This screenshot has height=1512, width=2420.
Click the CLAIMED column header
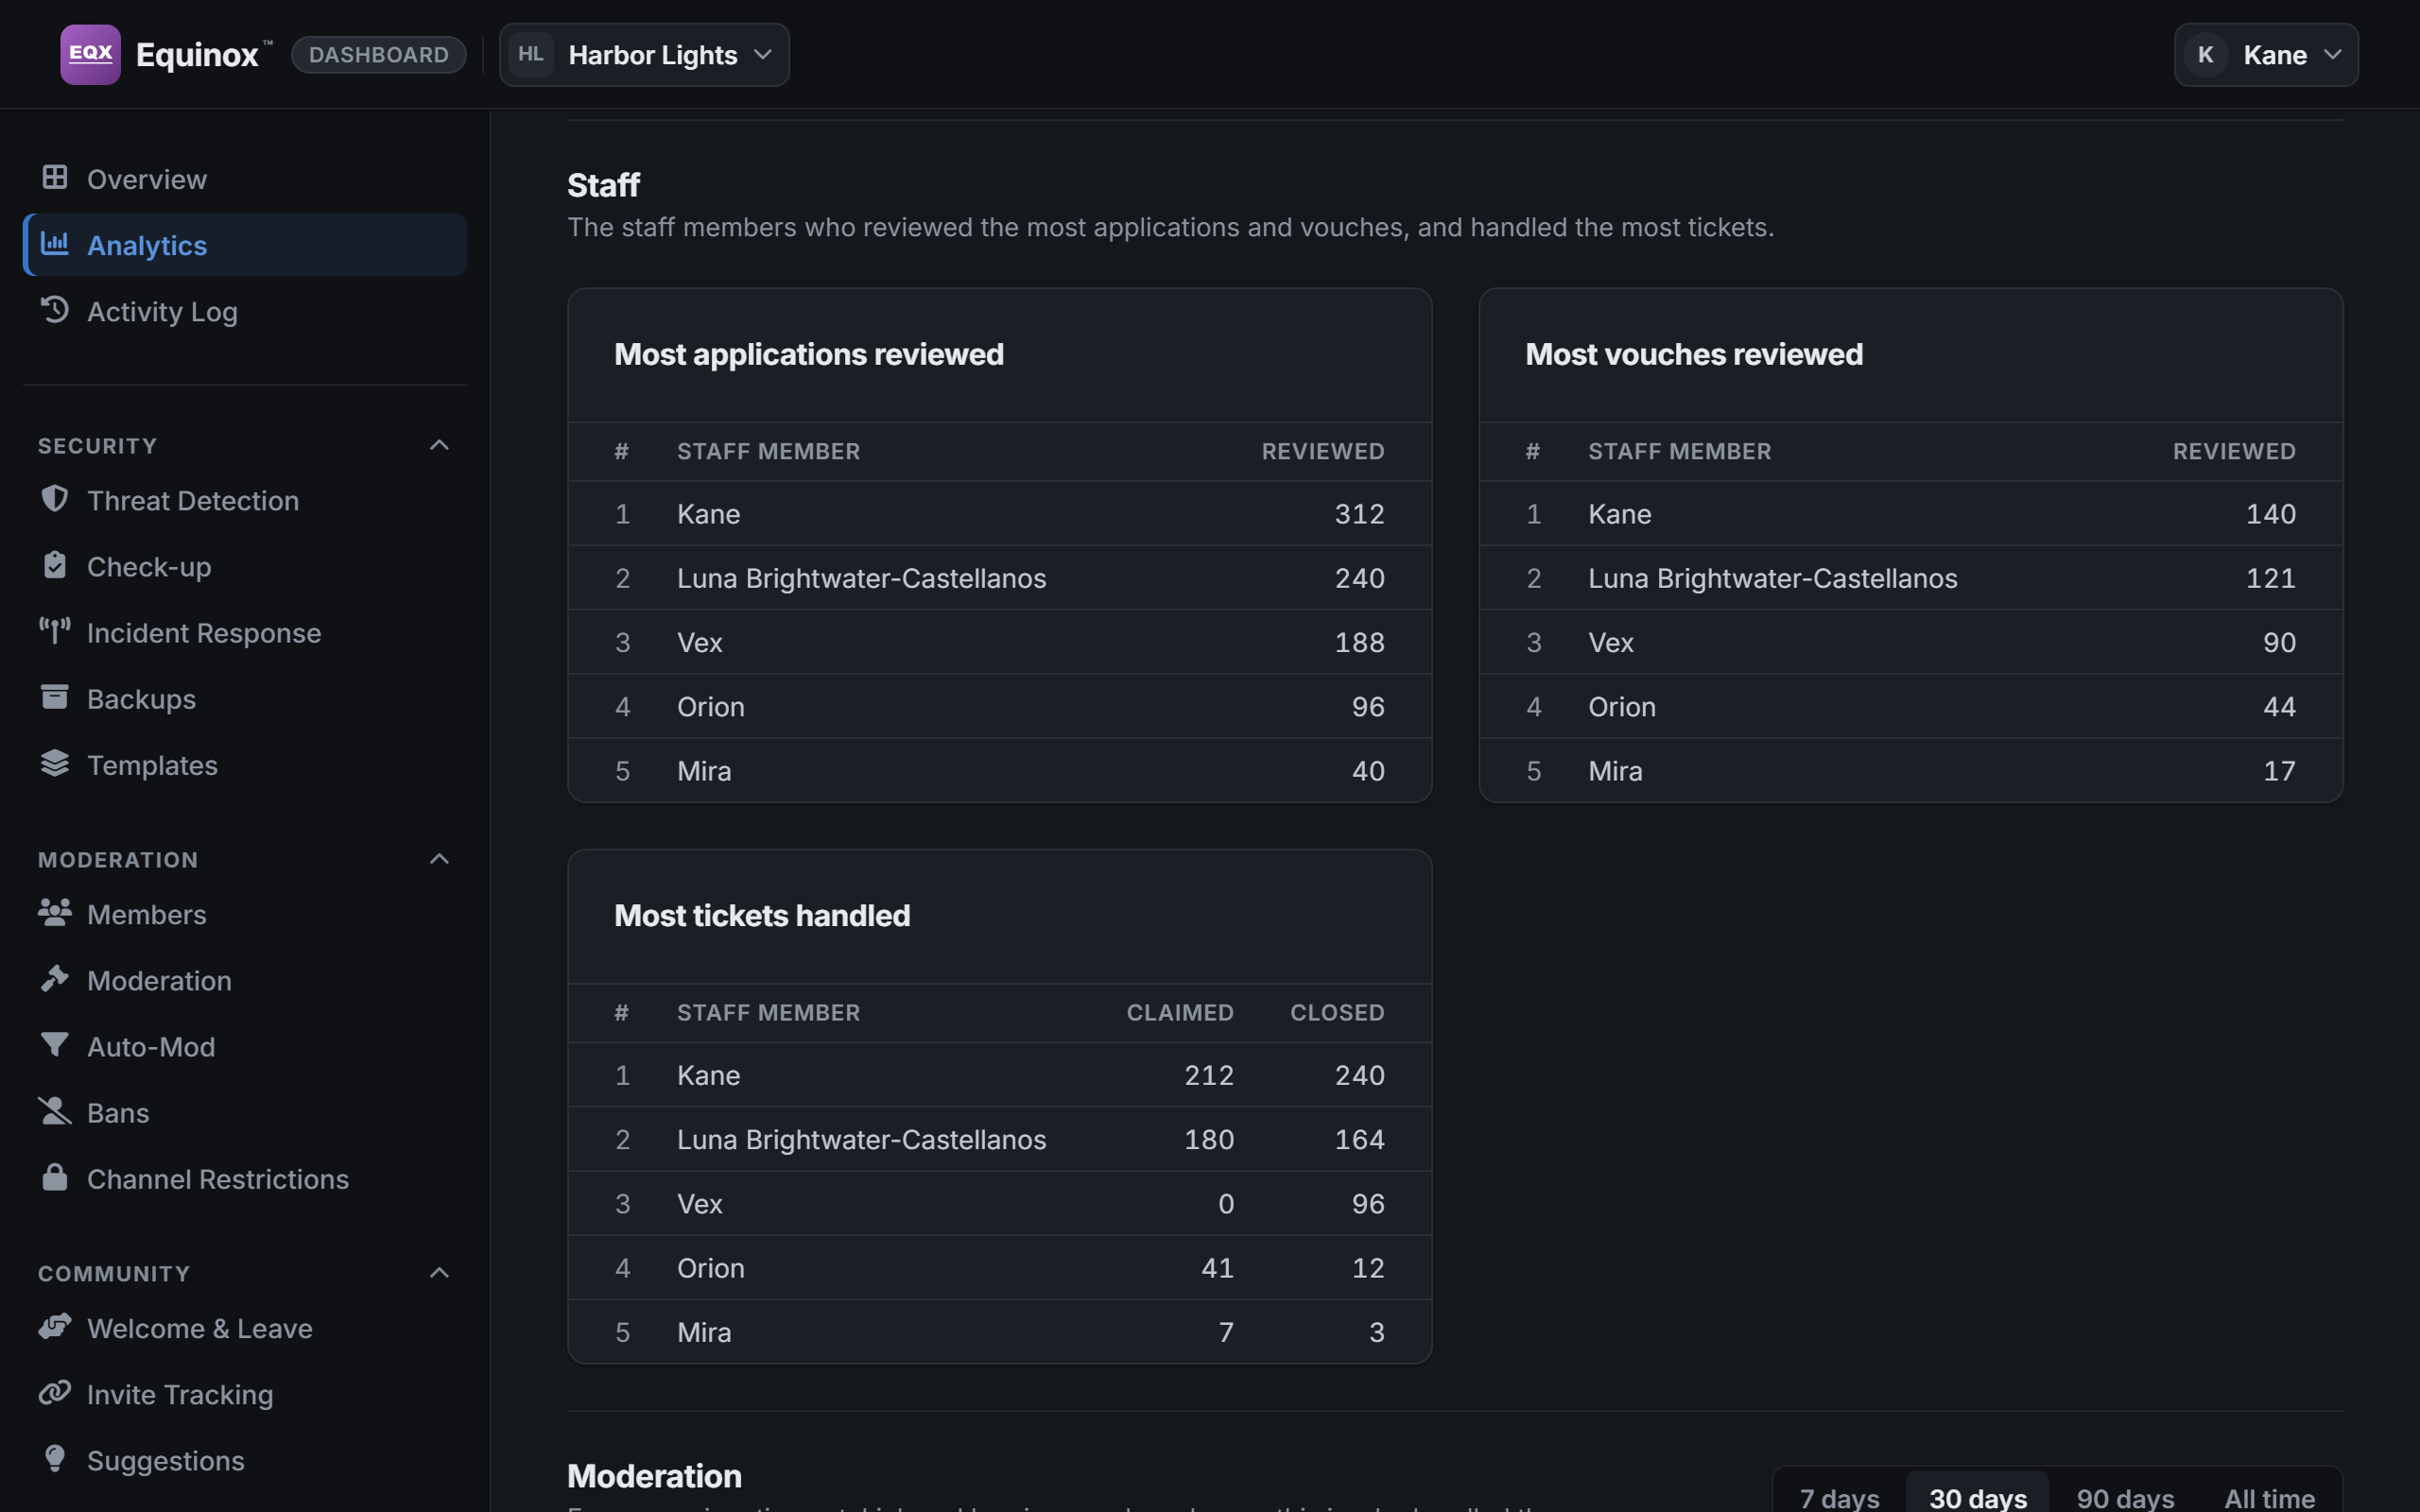point(1180,1013)
